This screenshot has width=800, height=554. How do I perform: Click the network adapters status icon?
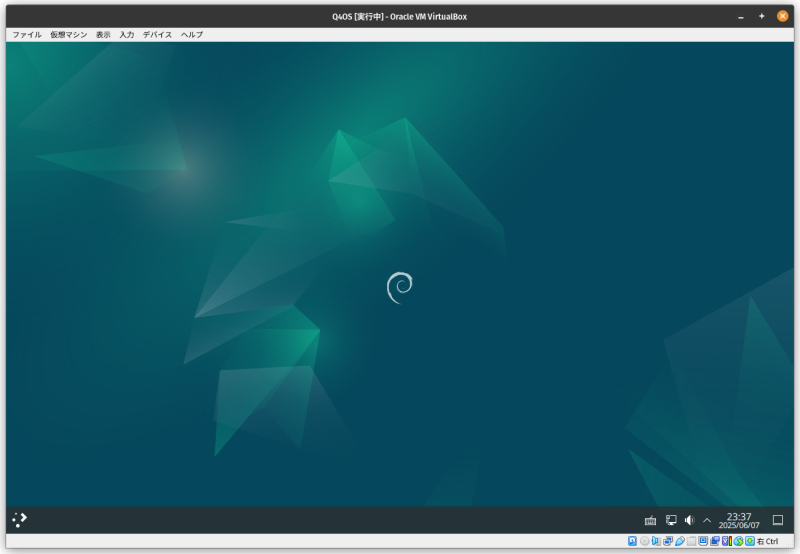[668, 541]
